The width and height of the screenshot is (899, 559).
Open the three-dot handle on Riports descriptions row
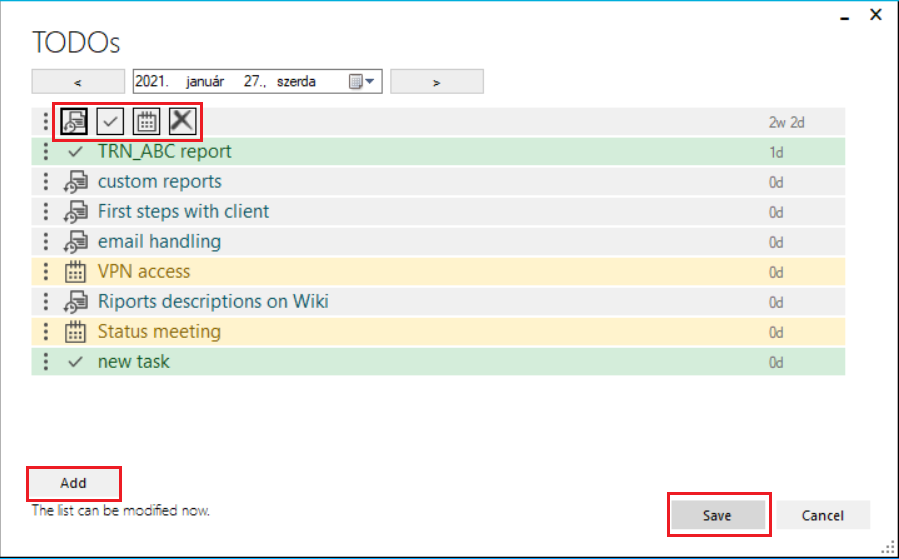pyautogui.click(x=46, y=302)
